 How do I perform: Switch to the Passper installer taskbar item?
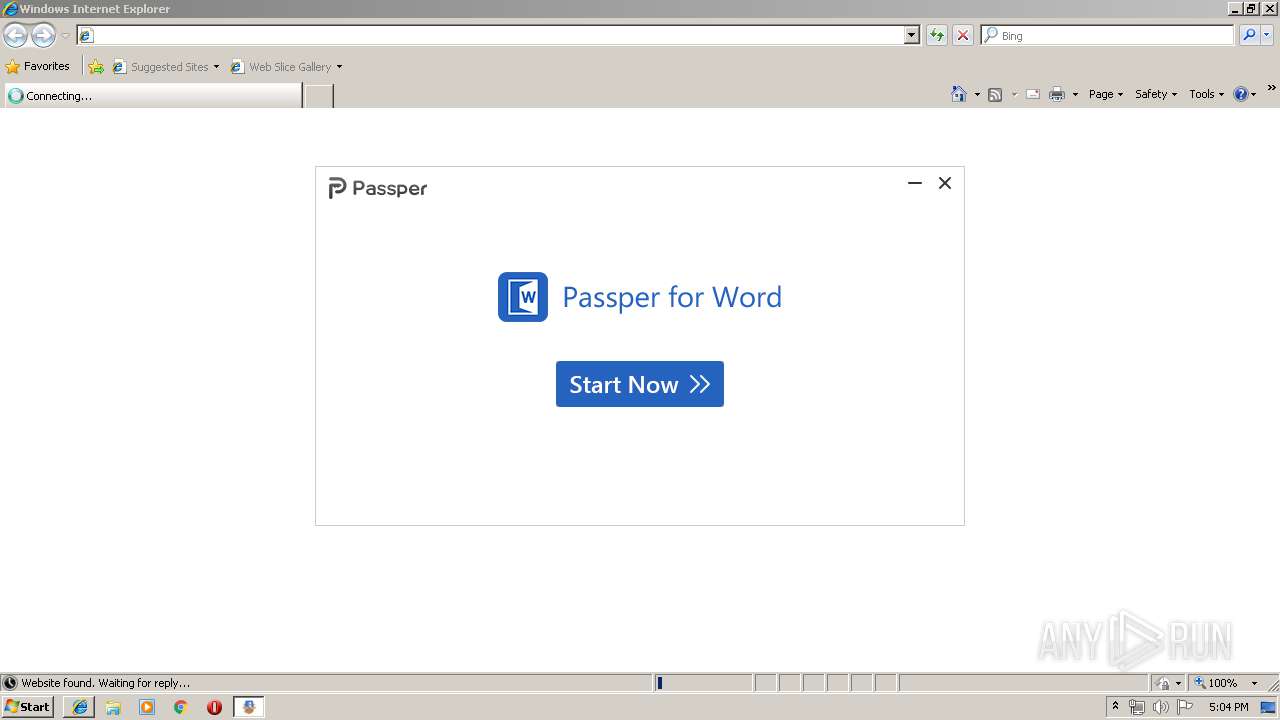(x=248, y=707)
